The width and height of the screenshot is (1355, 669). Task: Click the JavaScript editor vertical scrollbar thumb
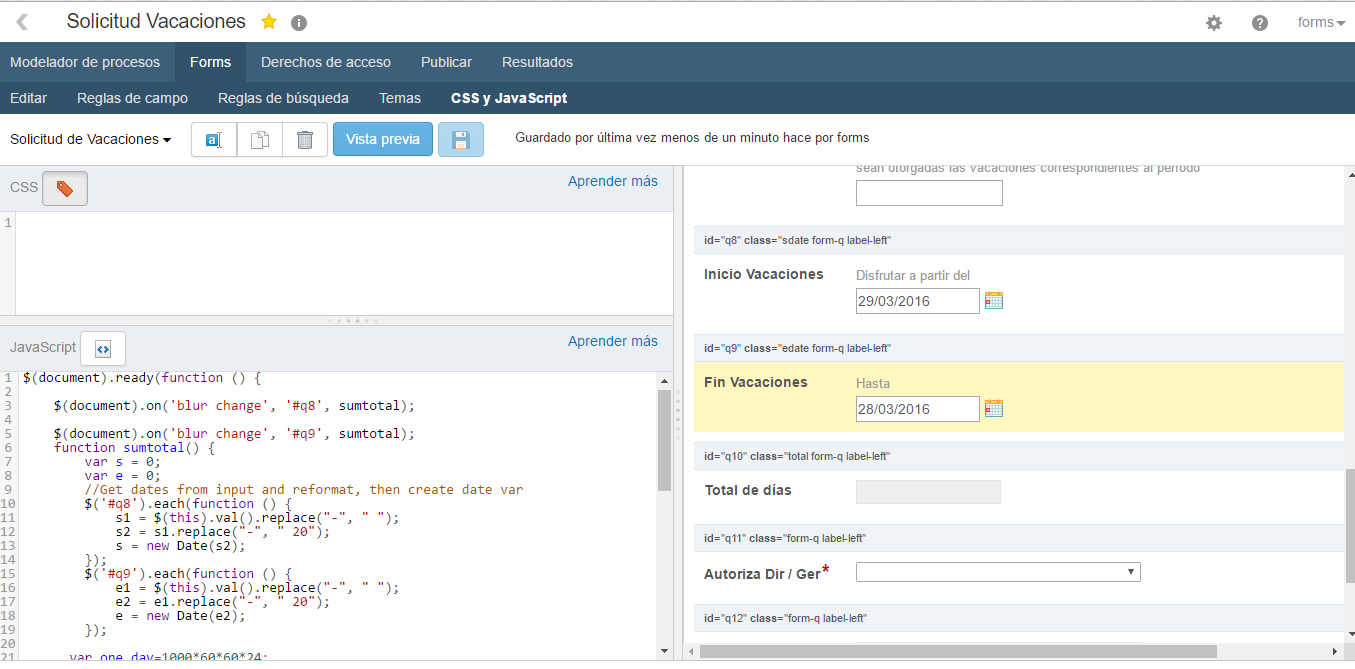point(664,440)
